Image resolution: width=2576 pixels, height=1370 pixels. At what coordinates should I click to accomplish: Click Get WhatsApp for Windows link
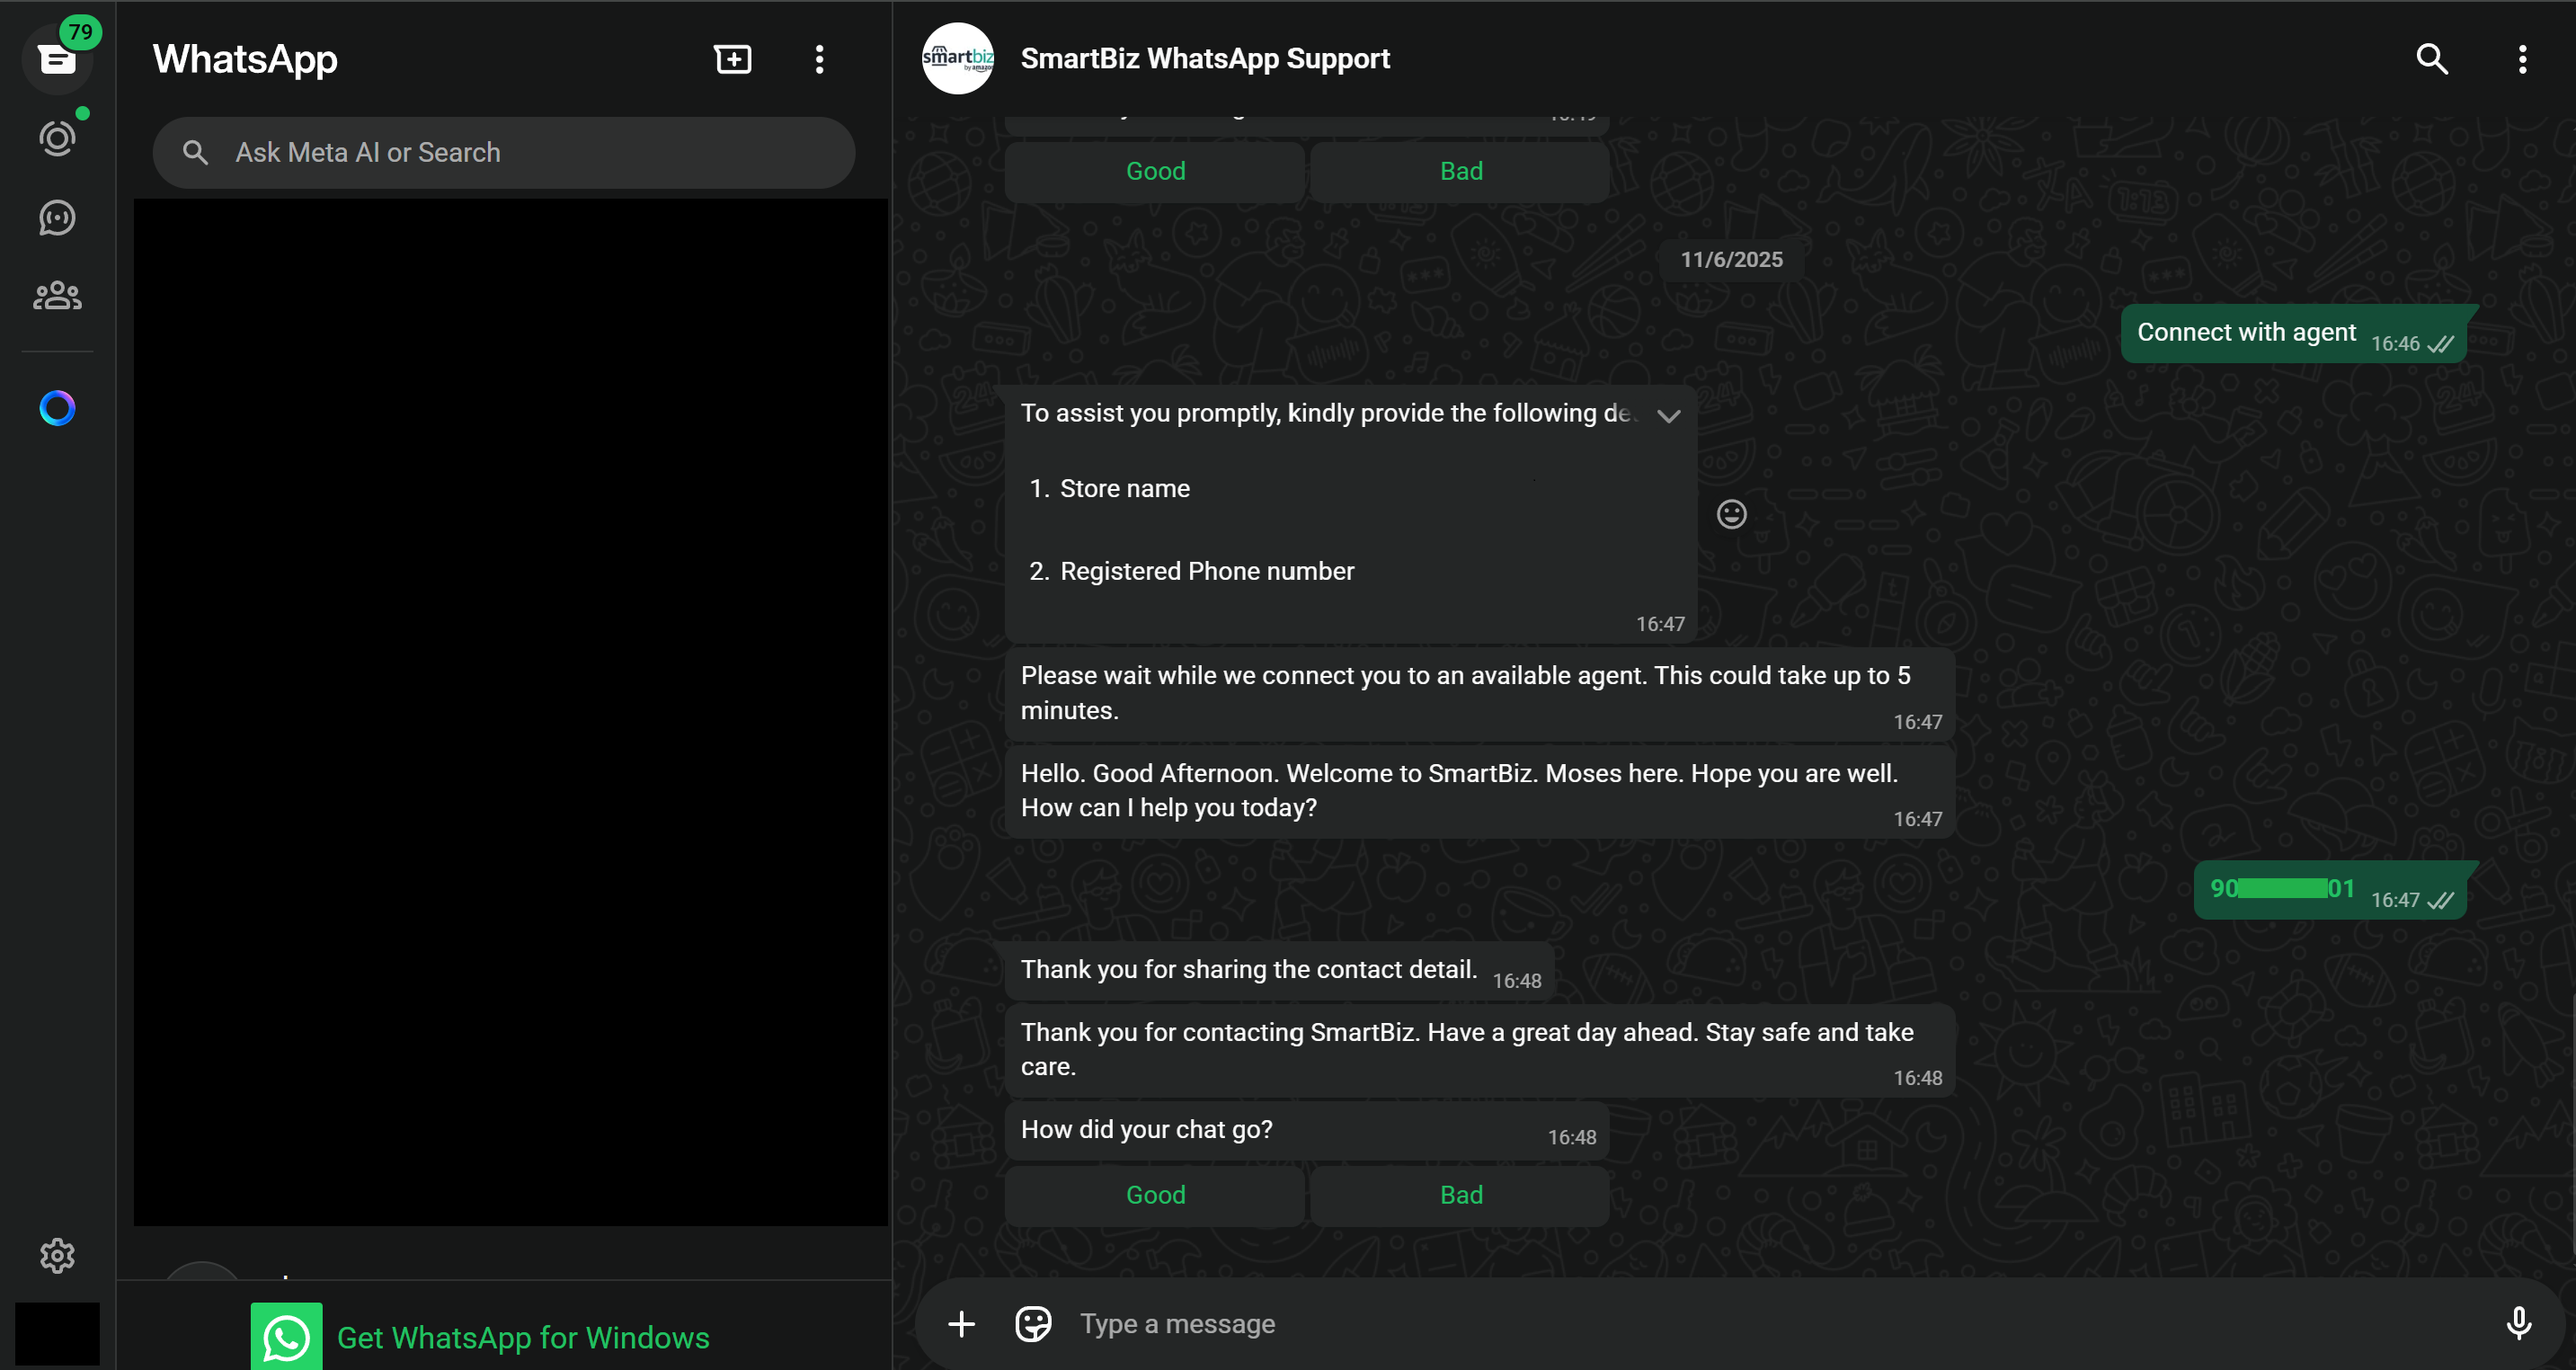[x=522, y=1337]
